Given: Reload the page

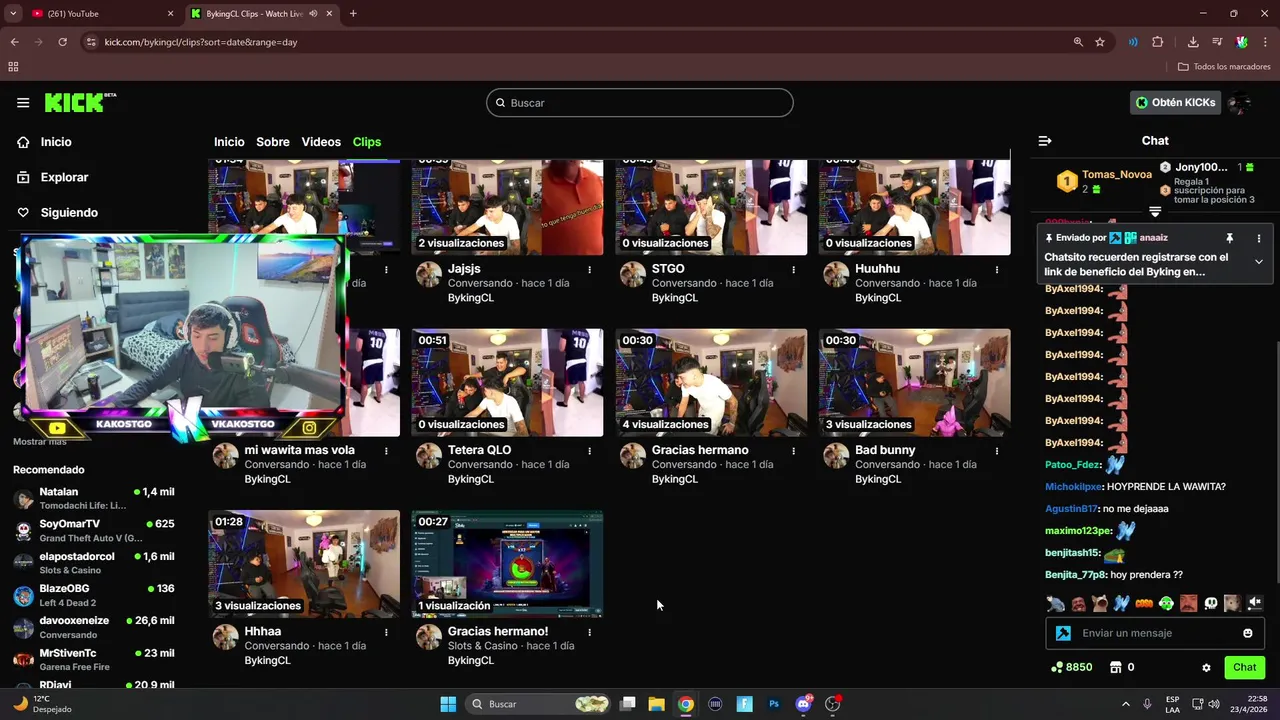Looking at the screenshot, I should [x=62, y=42].
